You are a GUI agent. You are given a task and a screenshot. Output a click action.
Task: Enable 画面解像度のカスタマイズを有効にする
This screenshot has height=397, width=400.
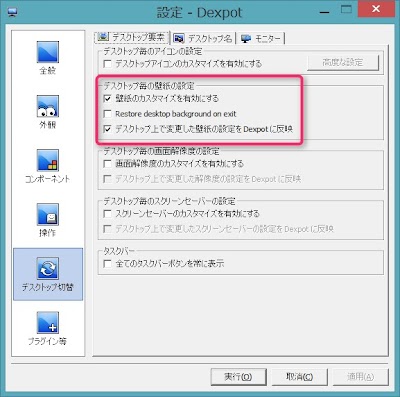click(x=107, y=164)
